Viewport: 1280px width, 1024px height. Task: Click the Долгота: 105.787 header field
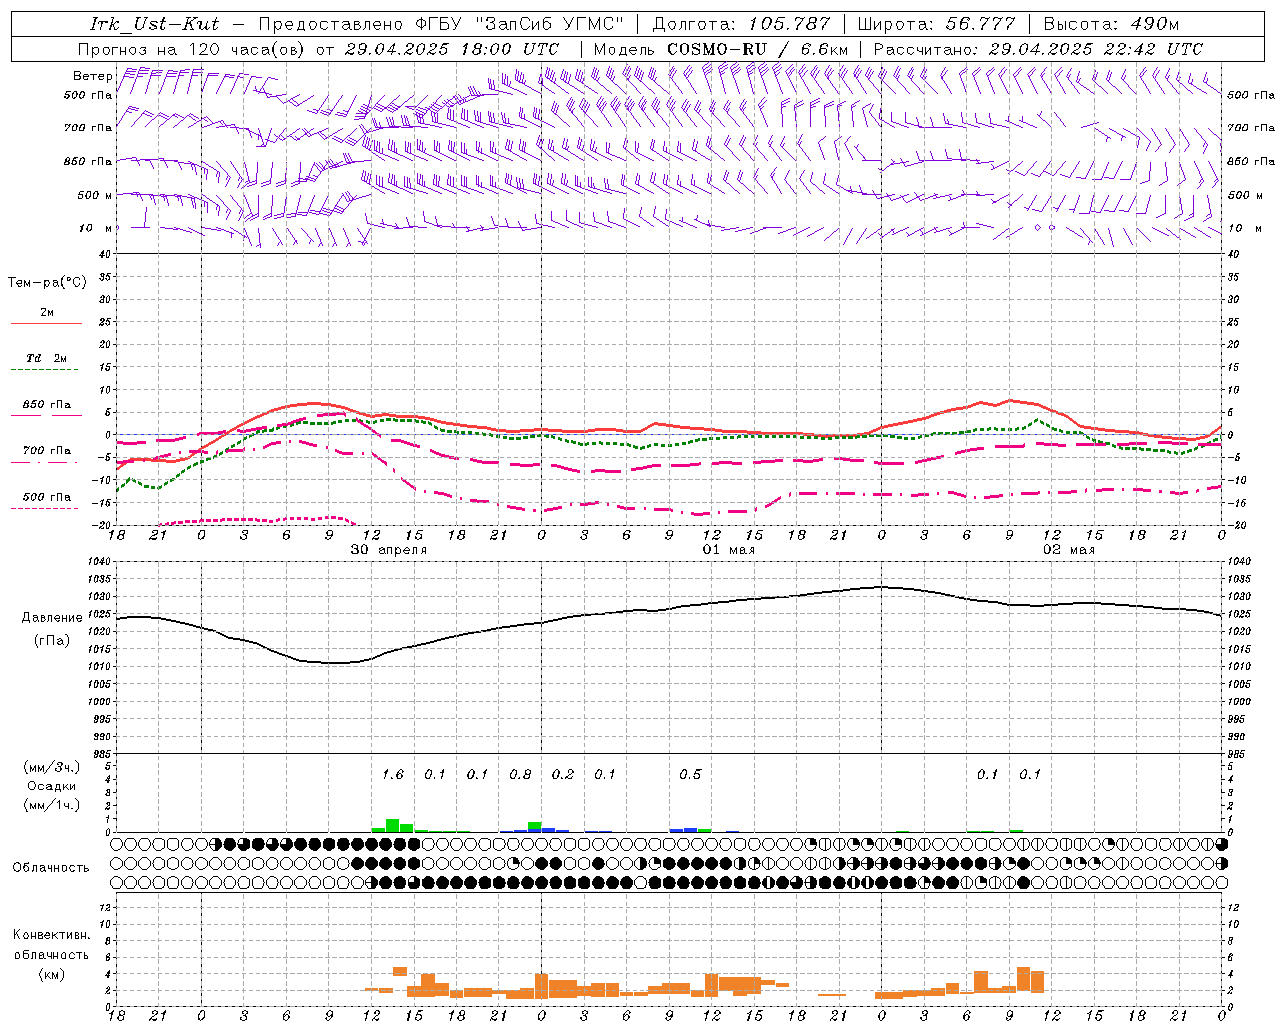(741, 24)
